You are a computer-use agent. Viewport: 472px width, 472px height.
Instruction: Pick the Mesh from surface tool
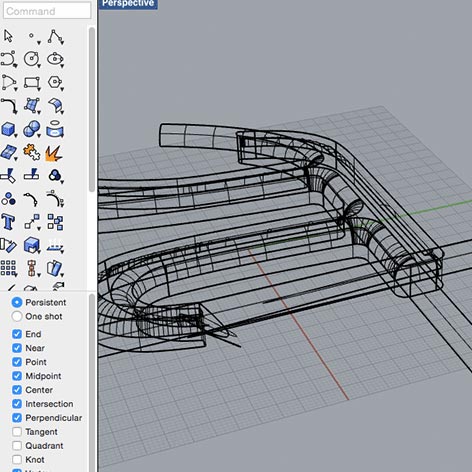point(9,152)
